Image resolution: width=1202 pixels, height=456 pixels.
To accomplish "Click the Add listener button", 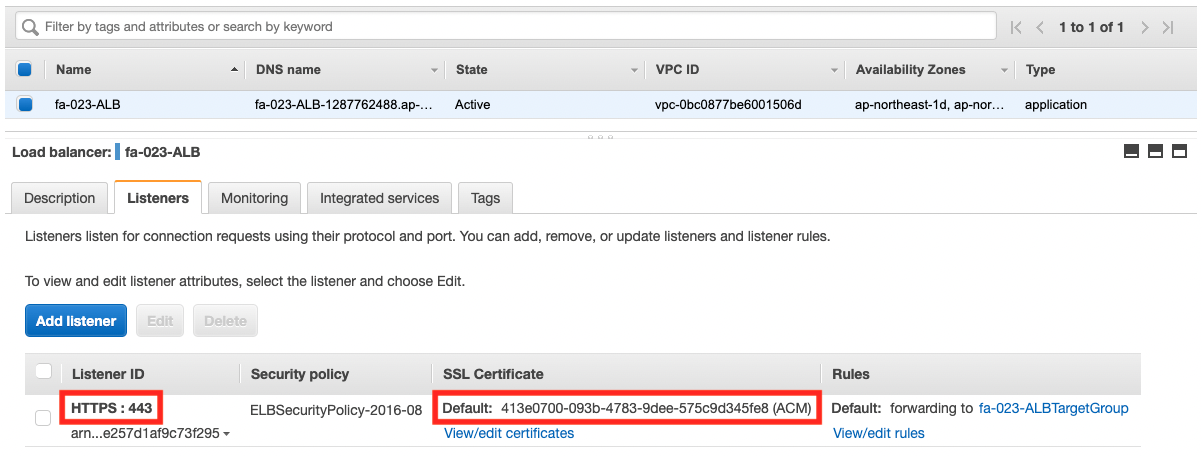I will point(76,321).
